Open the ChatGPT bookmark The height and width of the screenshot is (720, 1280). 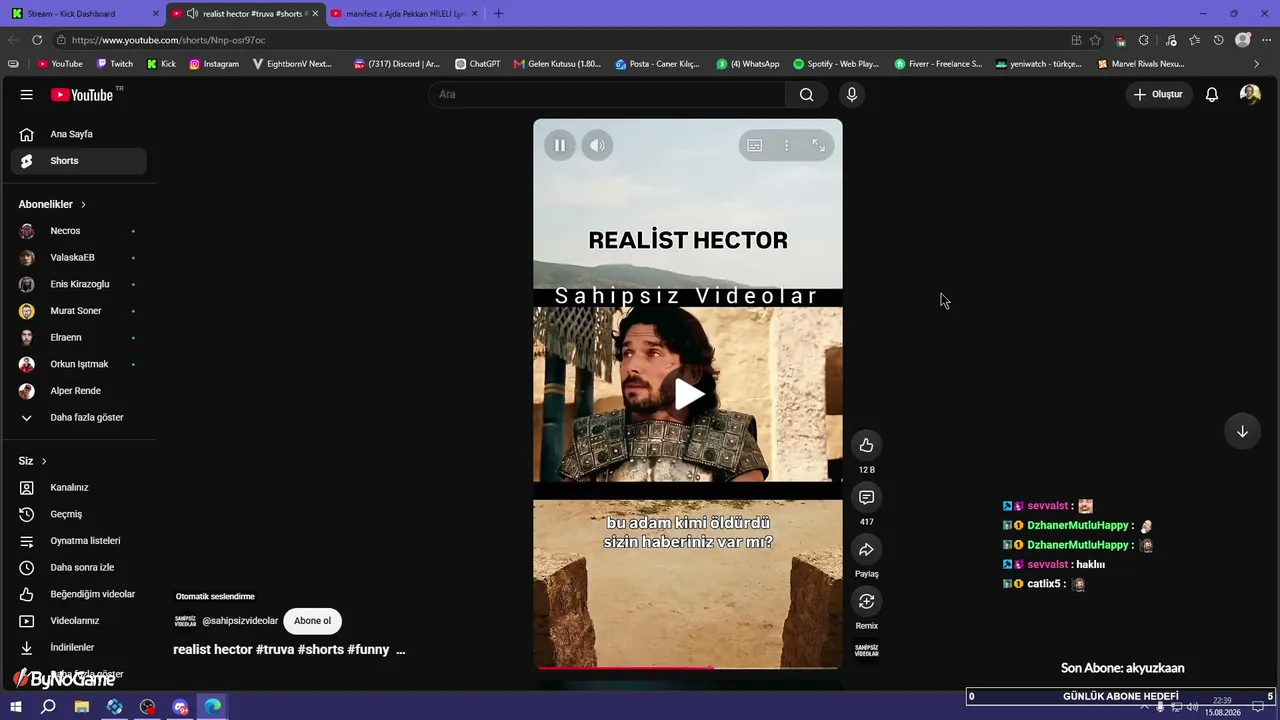point(478,64)
